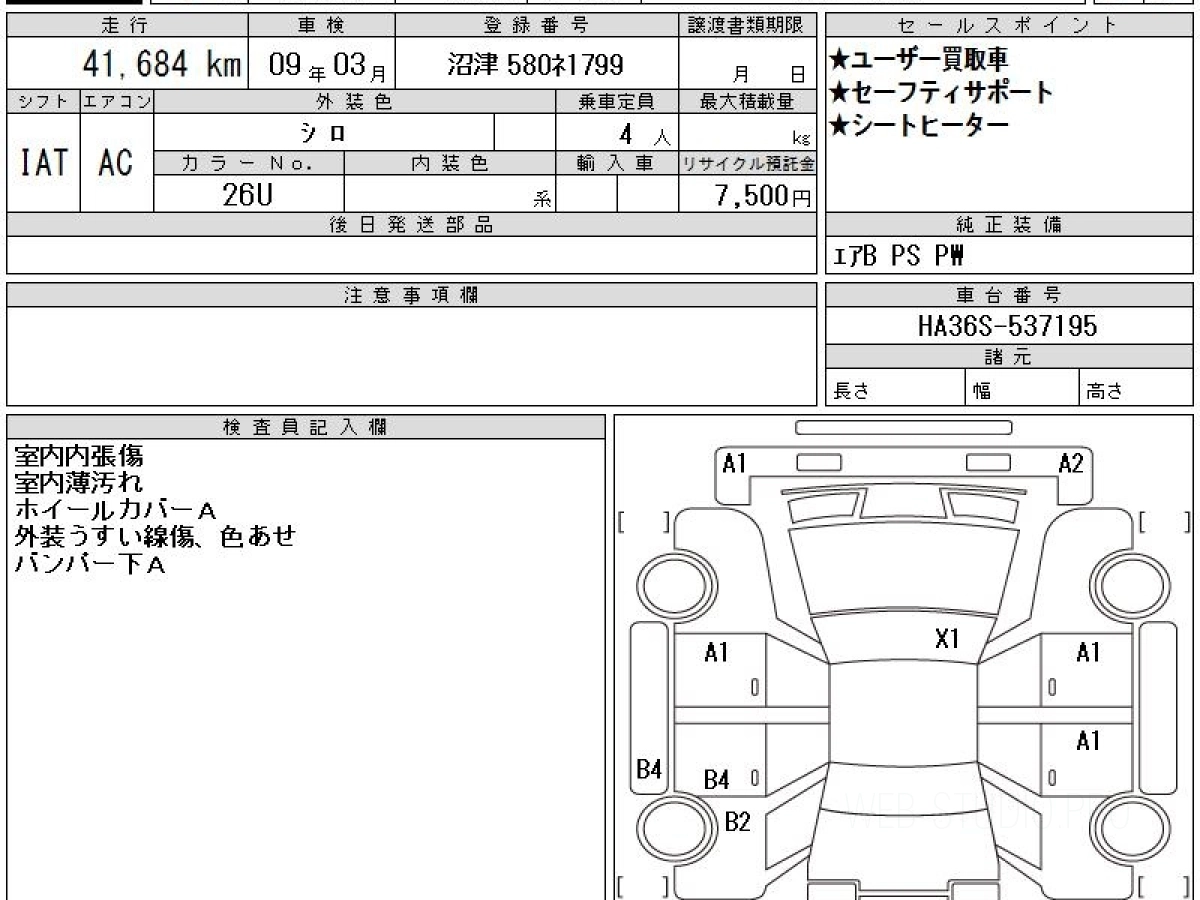Click the 純正装備 heading

pyautogui.click(x=1009, y=225)
